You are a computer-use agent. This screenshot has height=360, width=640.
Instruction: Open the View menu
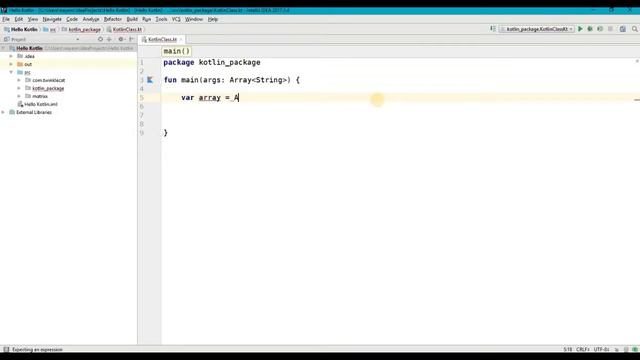tap(33, 19)
